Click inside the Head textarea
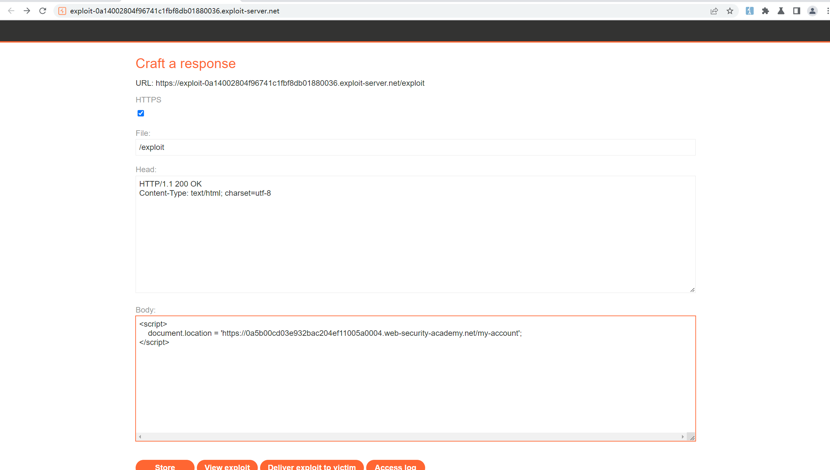830x470 pixels. 416,234
